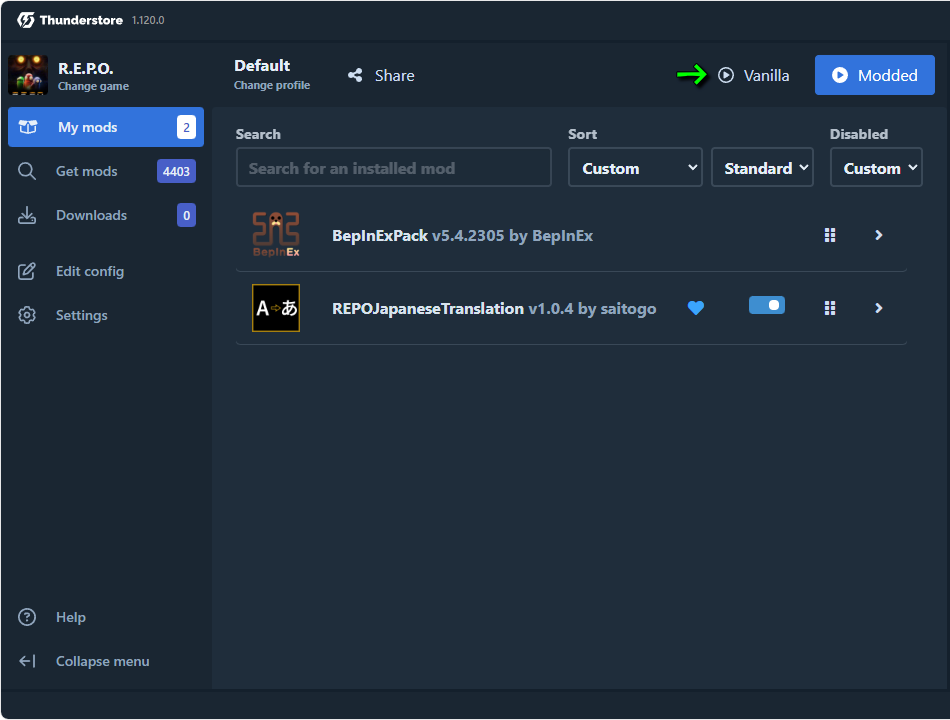
Task: Open the Disabled Custom dropdown
Action: (x=876, y=168)
